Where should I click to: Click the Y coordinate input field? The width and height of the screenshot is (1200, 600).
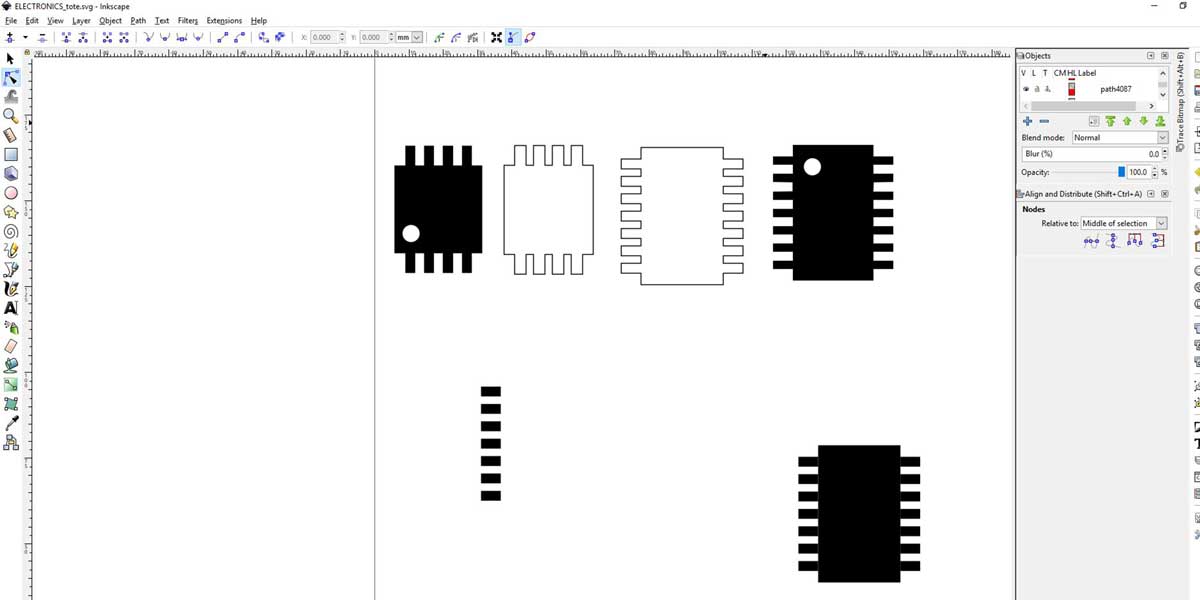tap(371, 37)
